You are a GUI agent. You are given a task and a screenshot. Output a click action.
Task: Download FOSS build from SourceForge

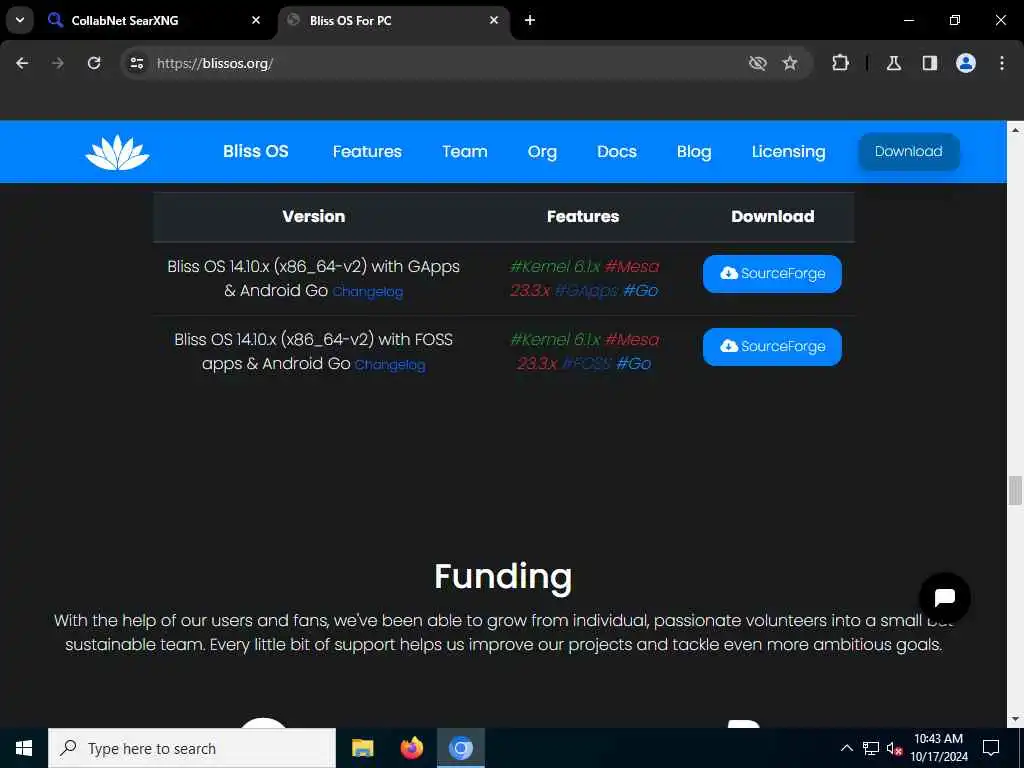pos(773,347)
